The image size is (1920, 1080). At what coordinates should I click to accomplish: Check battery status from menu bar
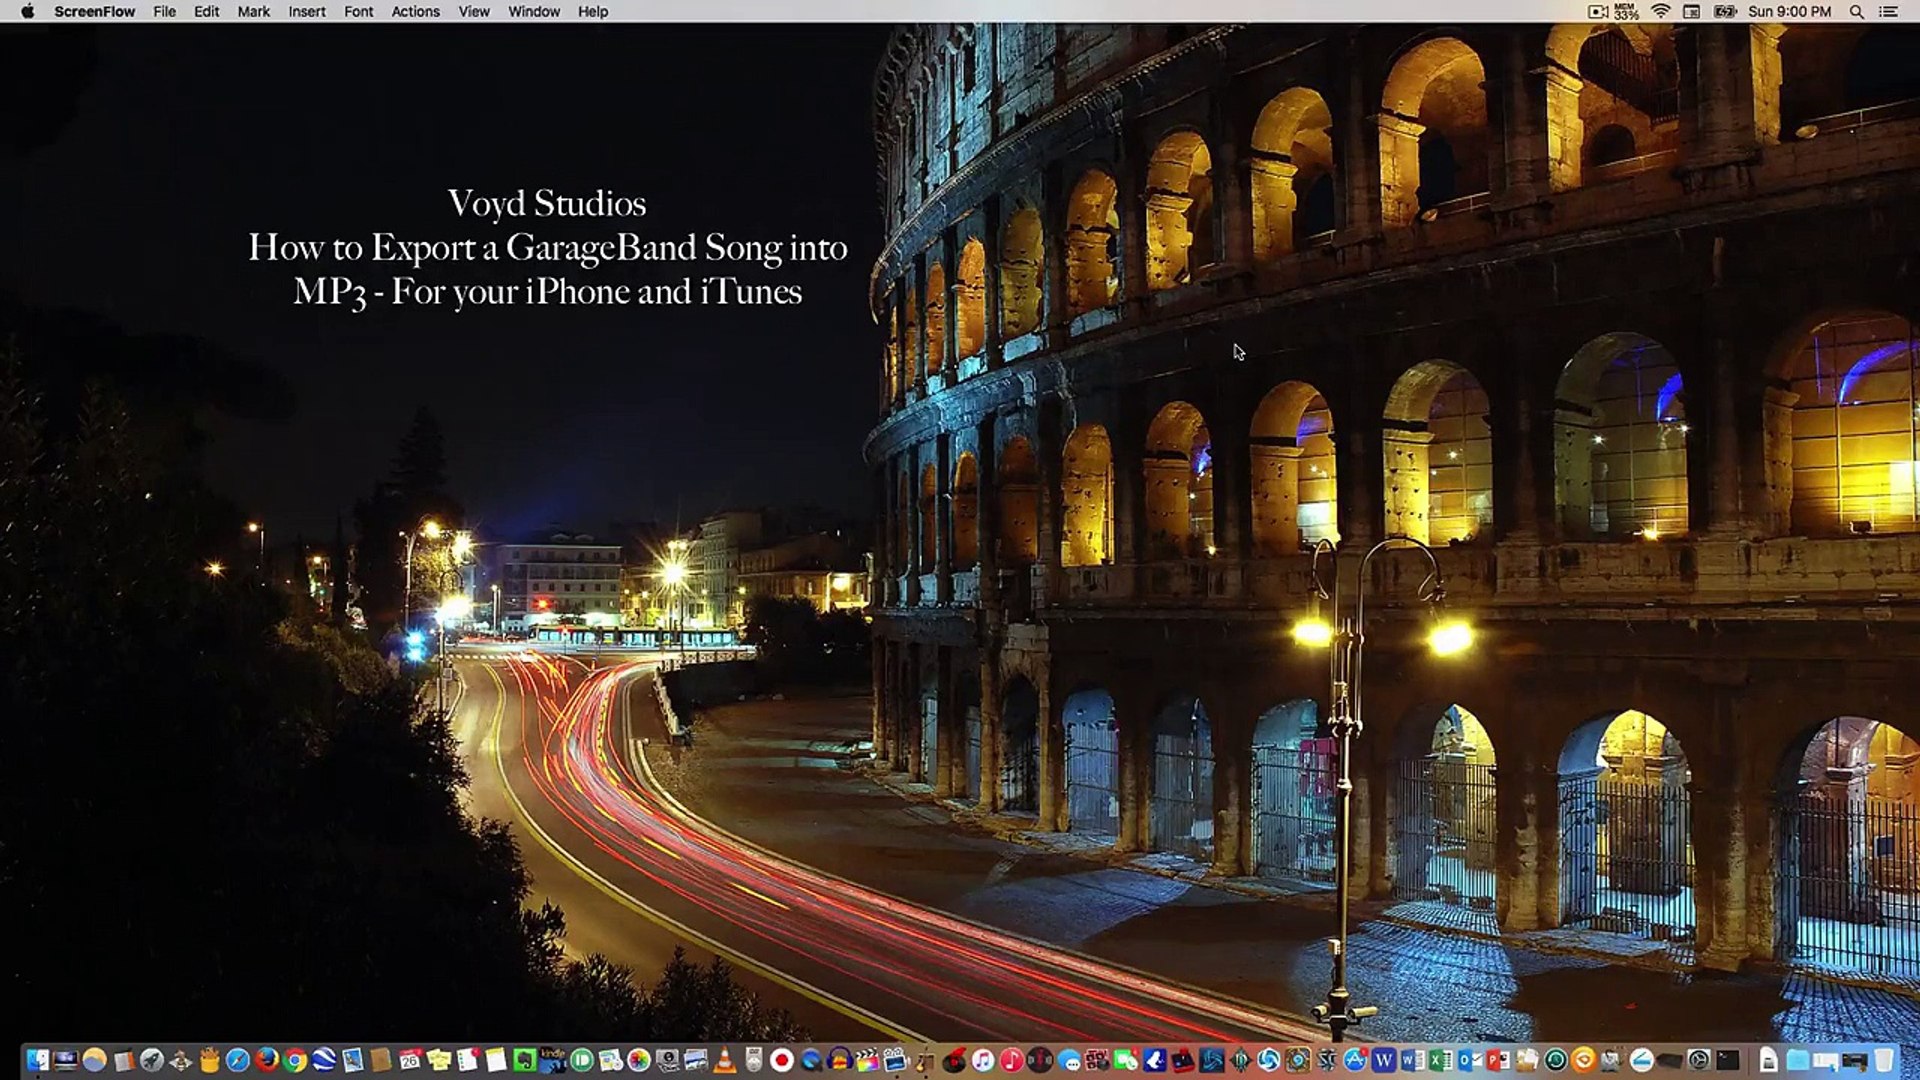point(1727,11)
